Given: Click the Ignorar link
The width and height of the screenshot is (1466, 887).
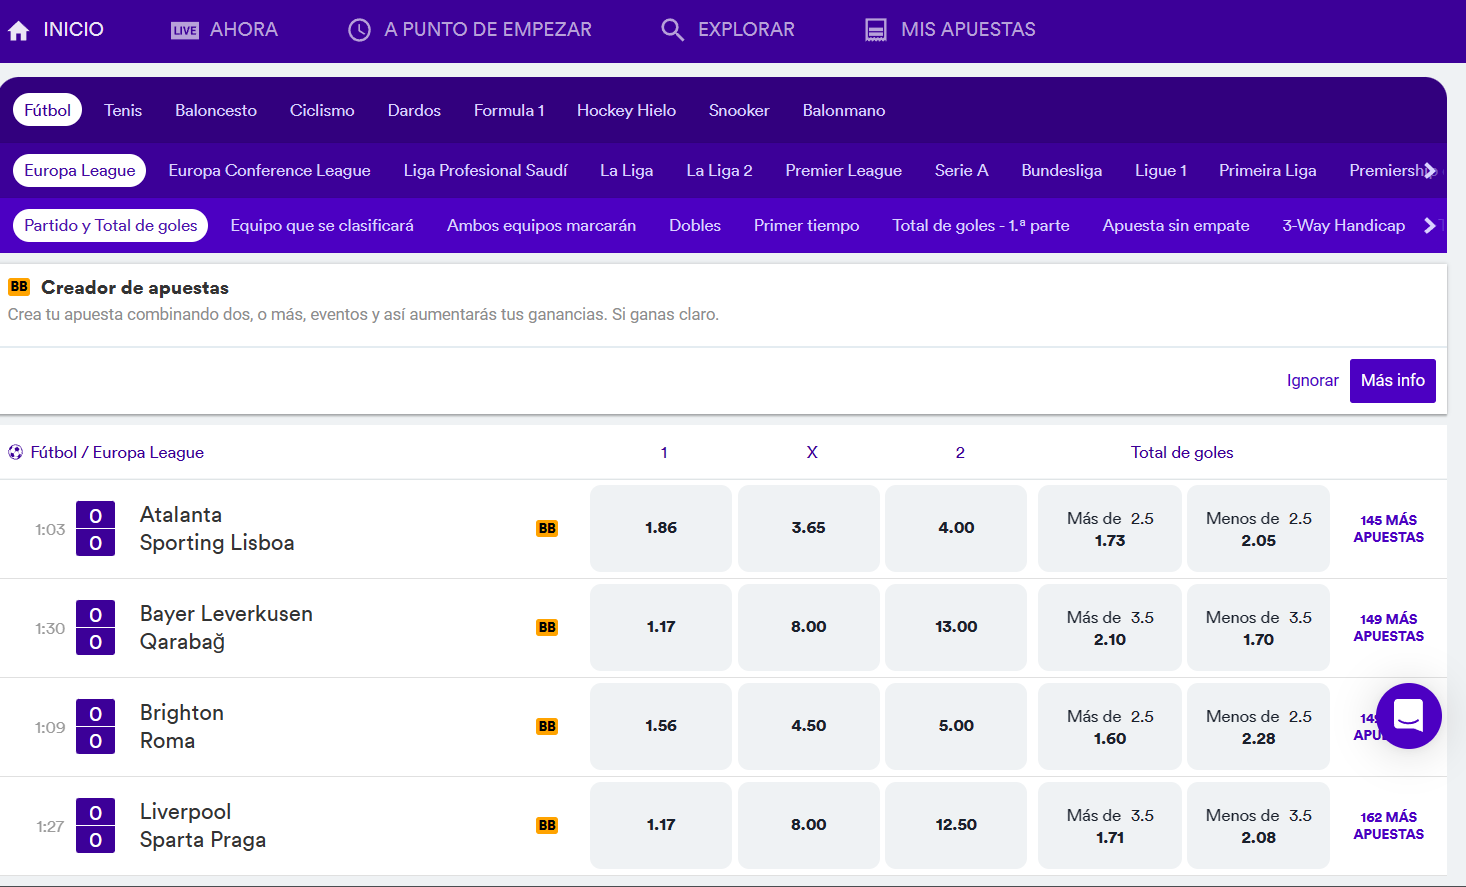Looking at the screenshot, I should click(x=1312, y=381).
